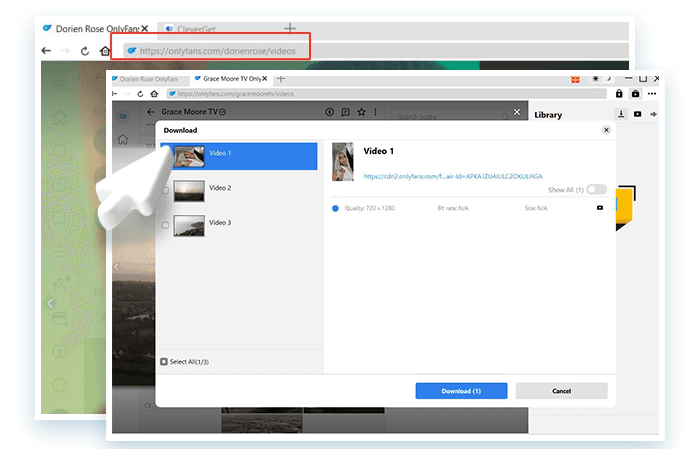Select the 720 x 1280 quality radio option
This screenshot has width=684, height=449.
click(x=336, y=208)
